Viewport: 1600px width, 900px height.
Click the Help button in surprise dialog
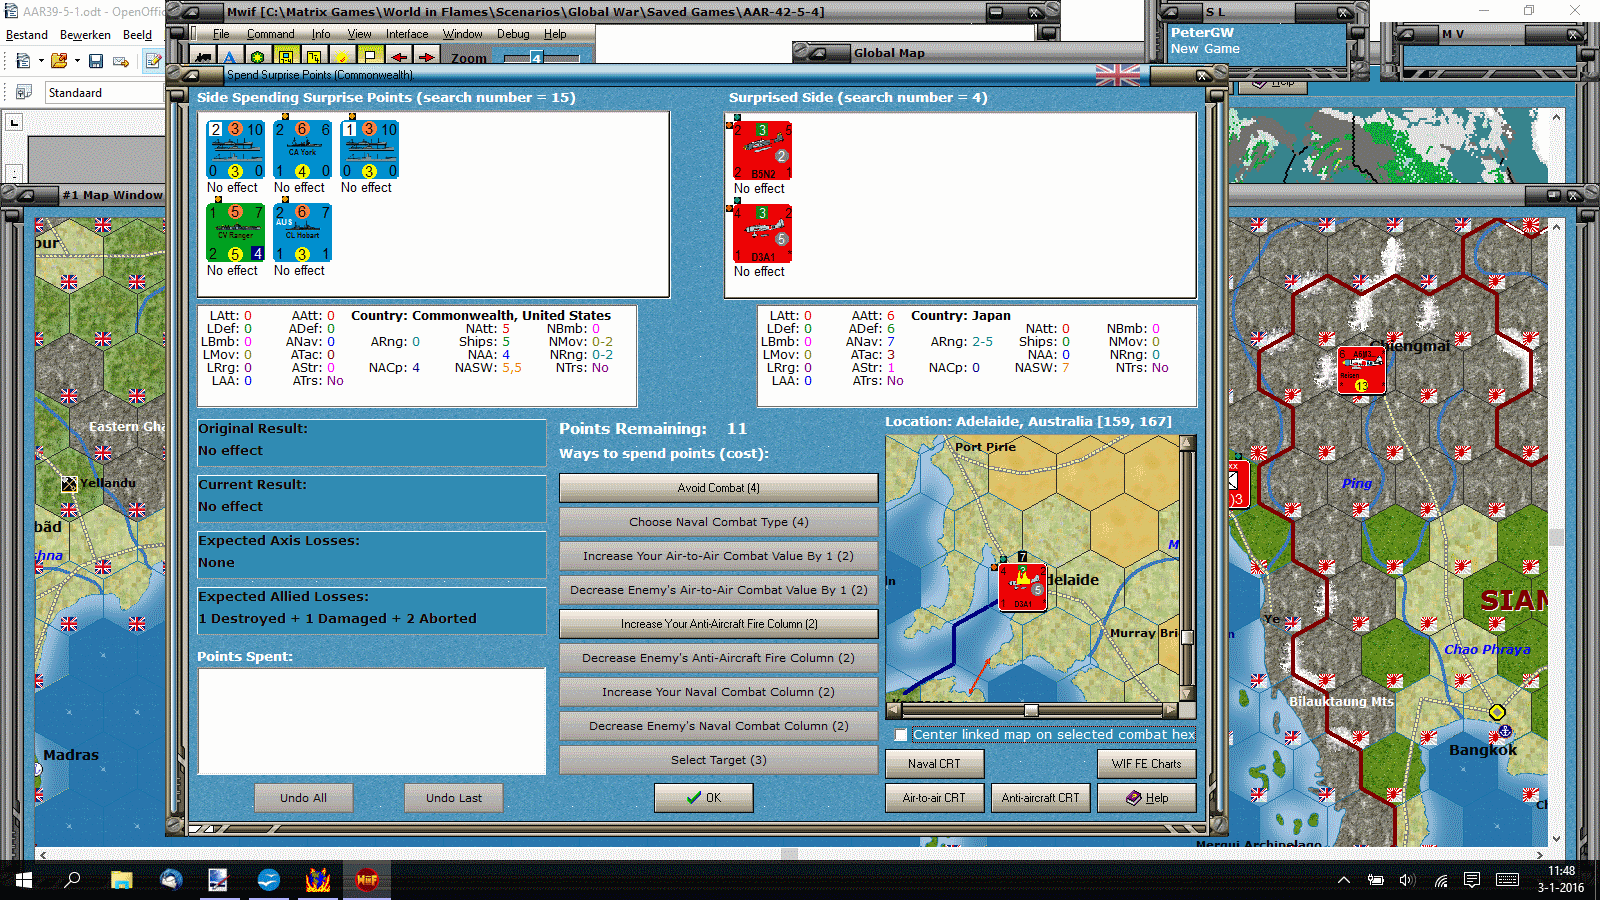tap(1146, 798)
